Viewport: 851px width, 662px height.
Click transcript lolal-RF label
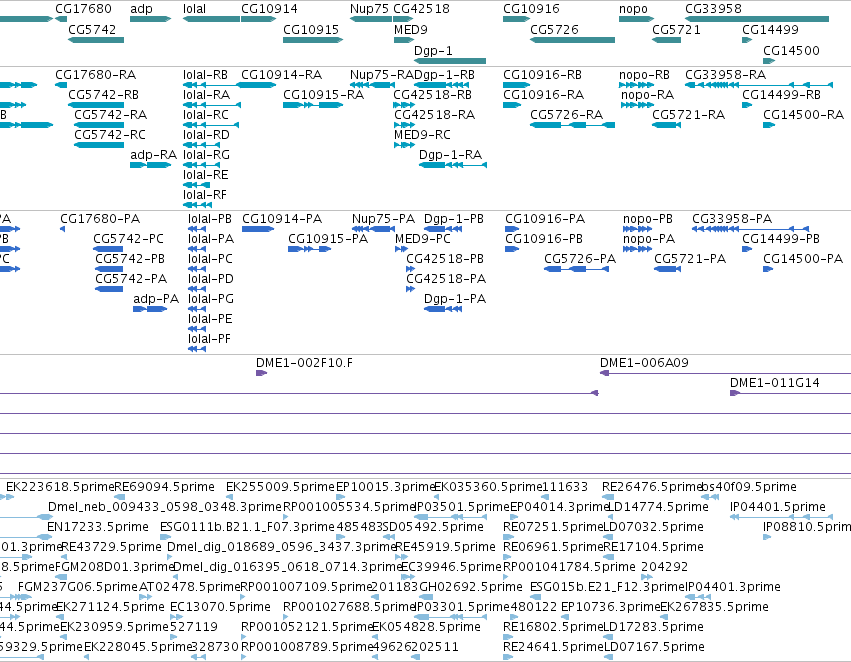[x=205, y=194]
